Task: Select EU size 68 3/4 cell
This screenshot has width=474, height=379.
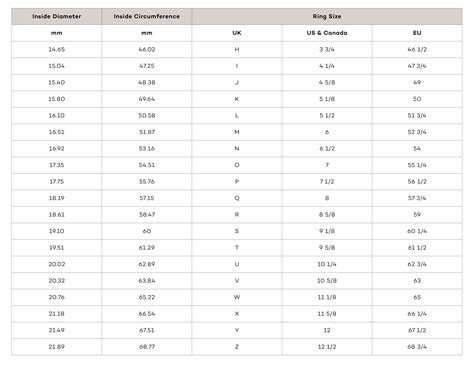Action: (417, 347)
